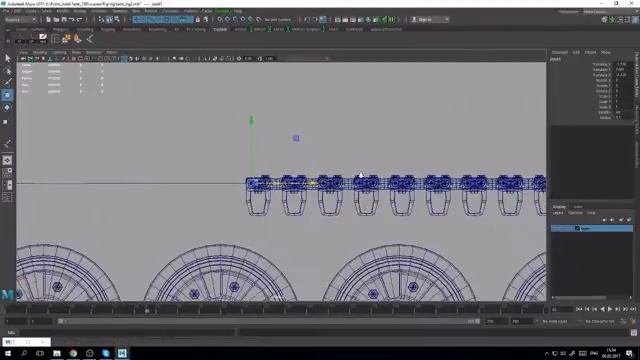Open Windows taskbar search
This screenshot has height=360, width=640.
click(24, 353)
